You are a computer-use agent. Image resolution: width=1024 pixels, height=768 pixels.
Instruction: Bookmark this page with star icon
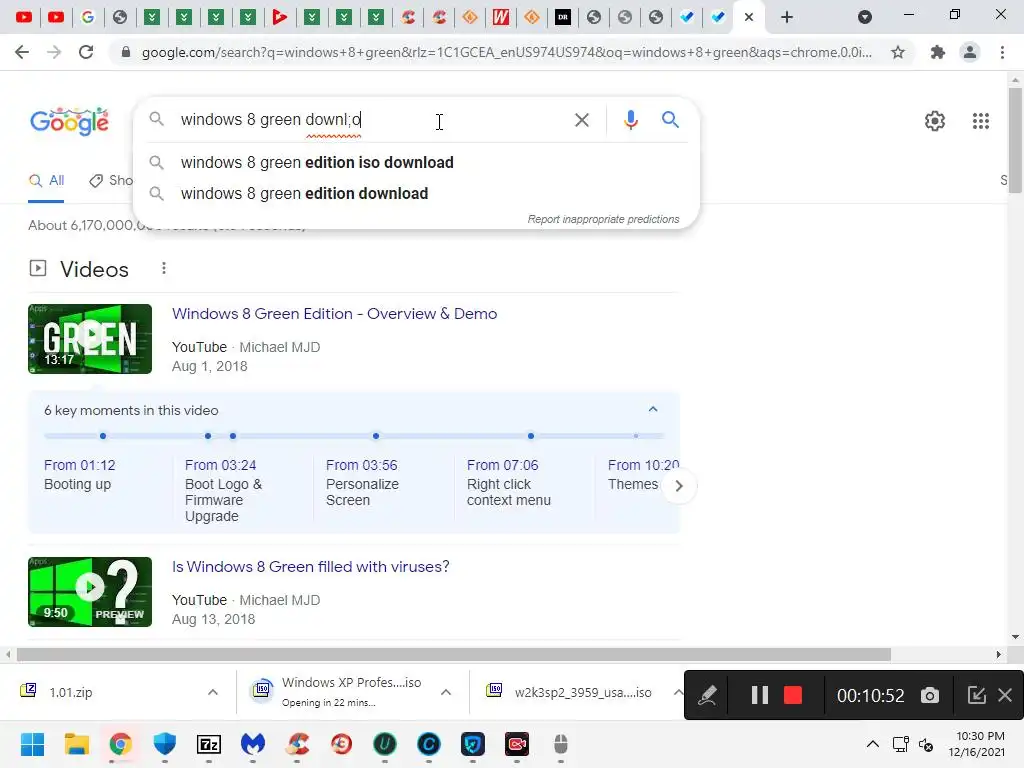tap(898, 52)
